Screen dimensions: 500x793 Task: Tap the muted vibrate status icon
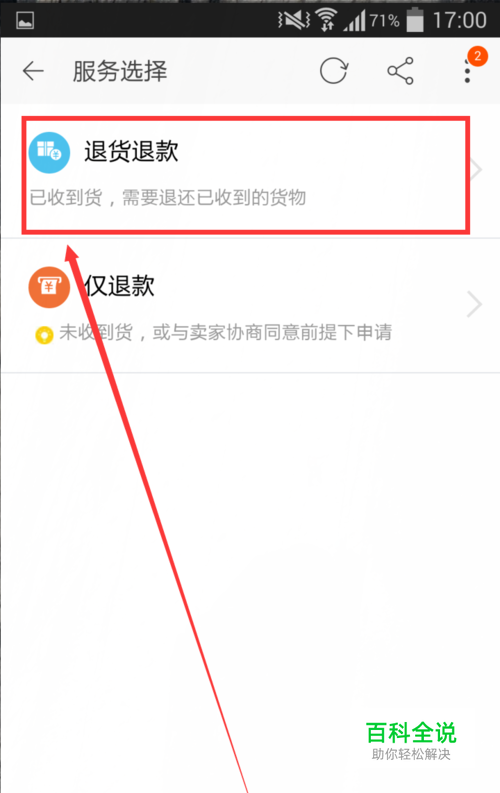point(294,20)
